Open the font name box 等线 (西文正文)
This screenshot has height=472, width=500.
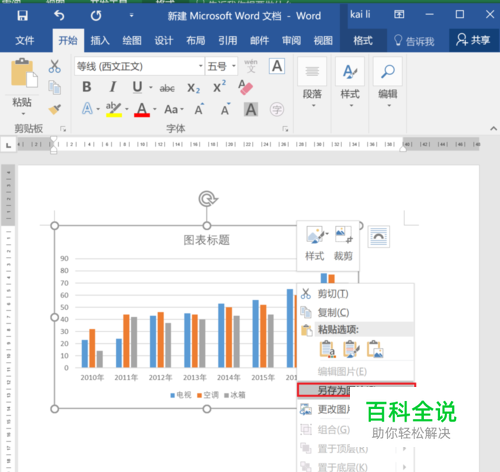139,66
